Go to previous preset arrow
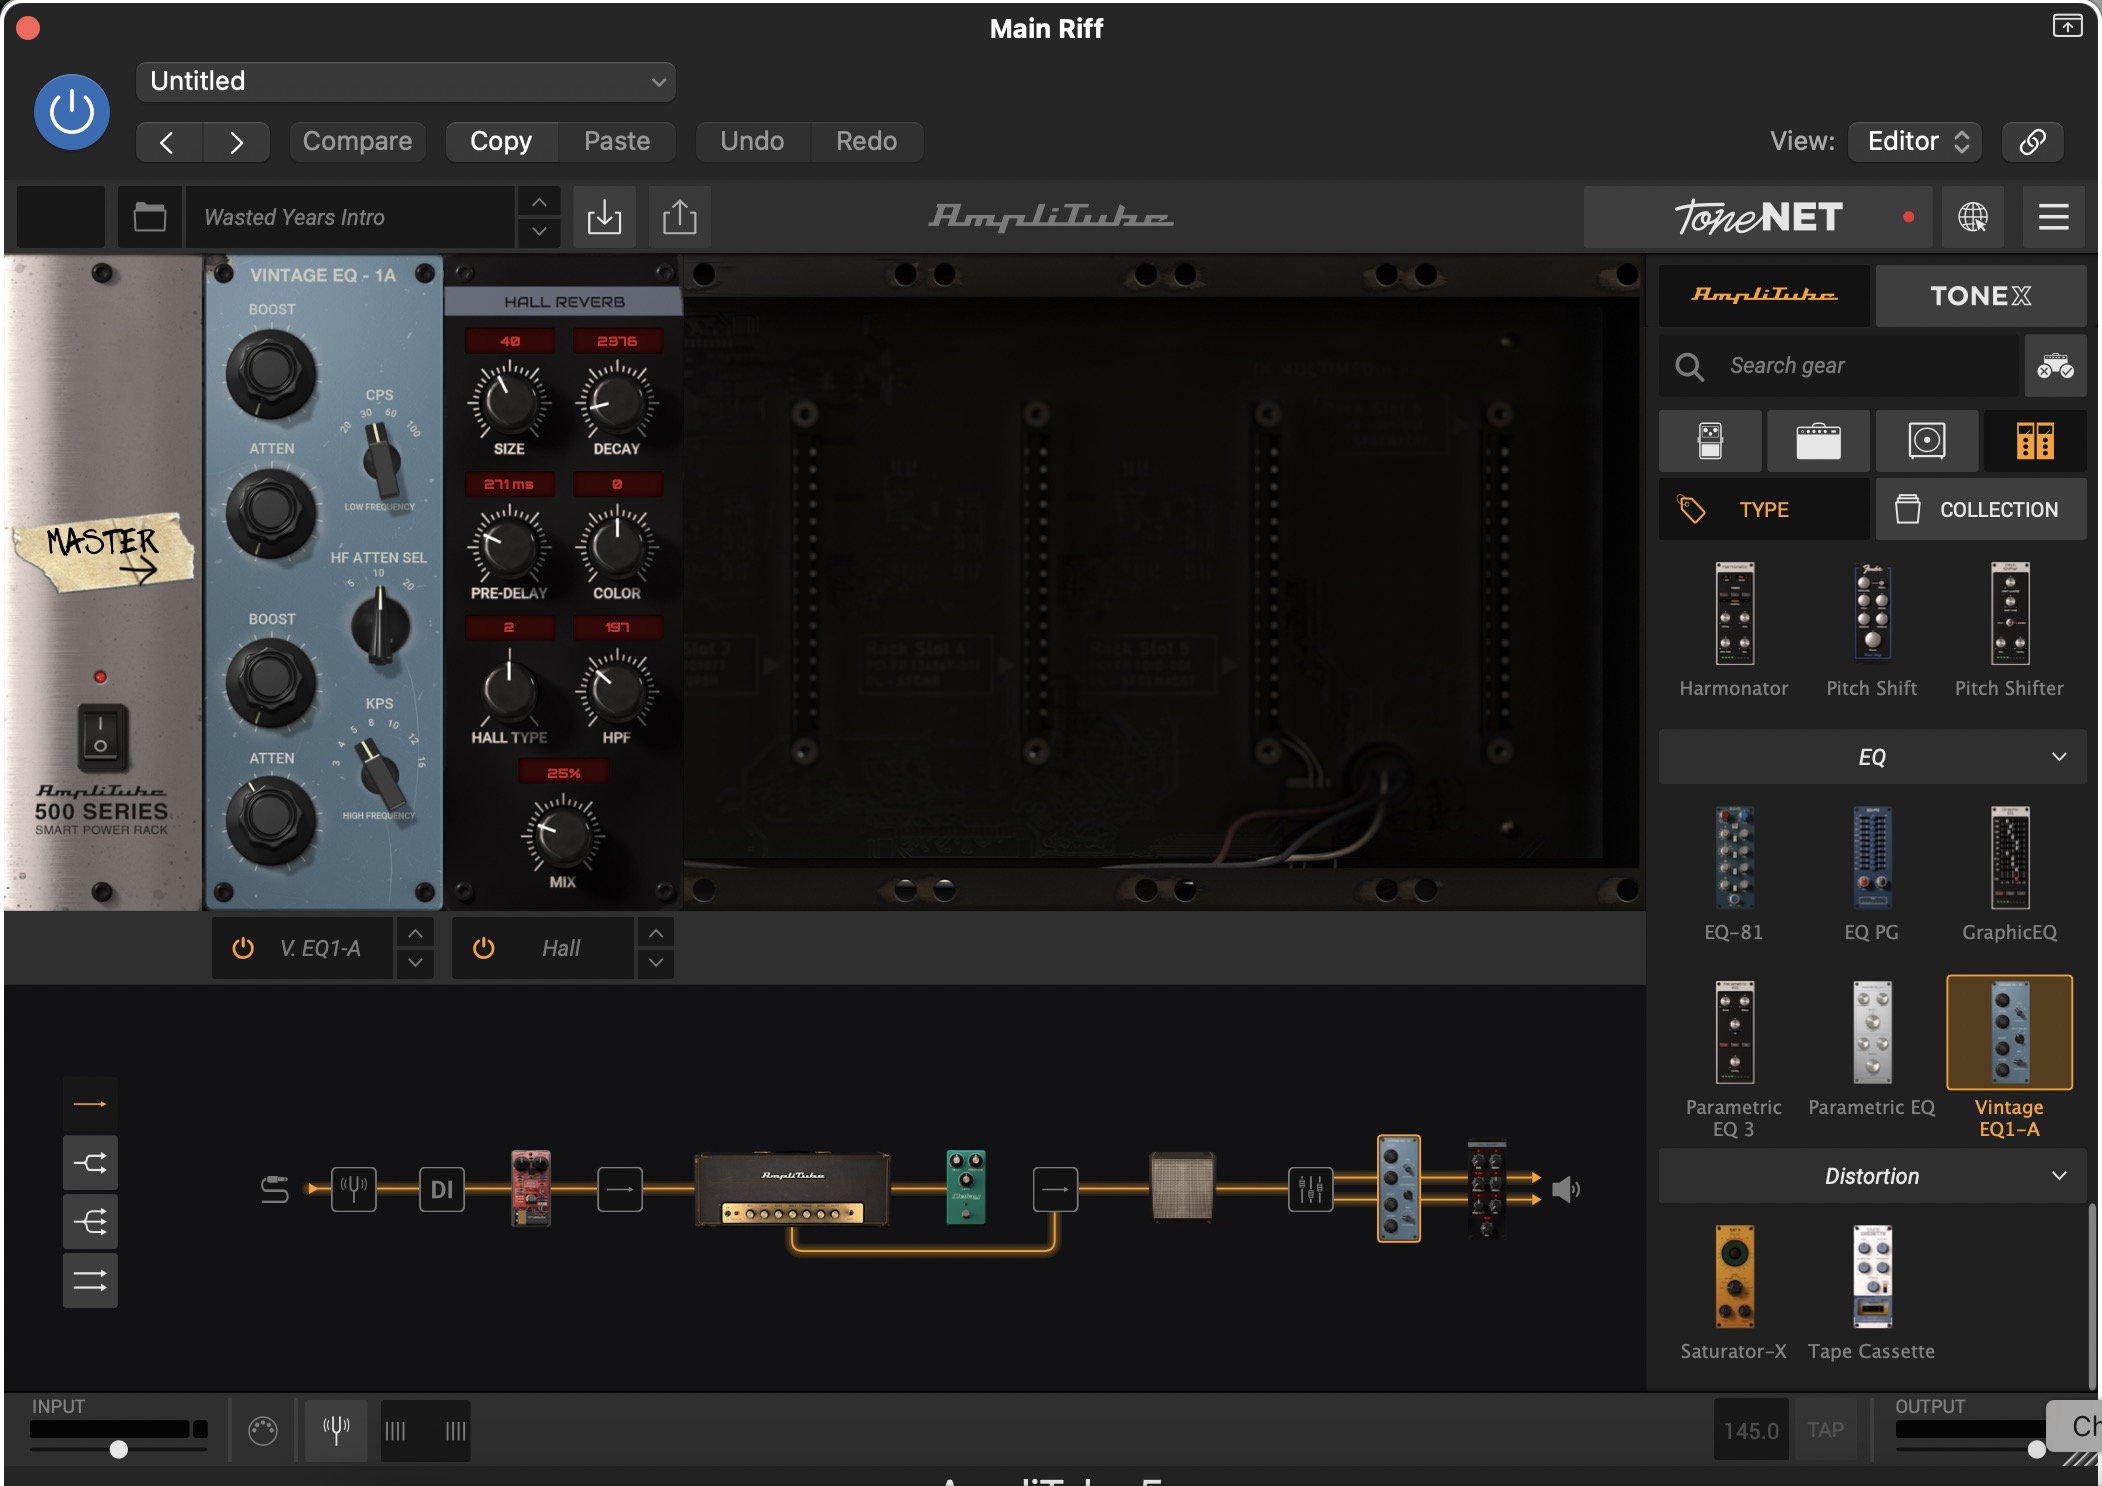The height and width of the screenshot is (1486, 2102). click(x=168, y=142)
